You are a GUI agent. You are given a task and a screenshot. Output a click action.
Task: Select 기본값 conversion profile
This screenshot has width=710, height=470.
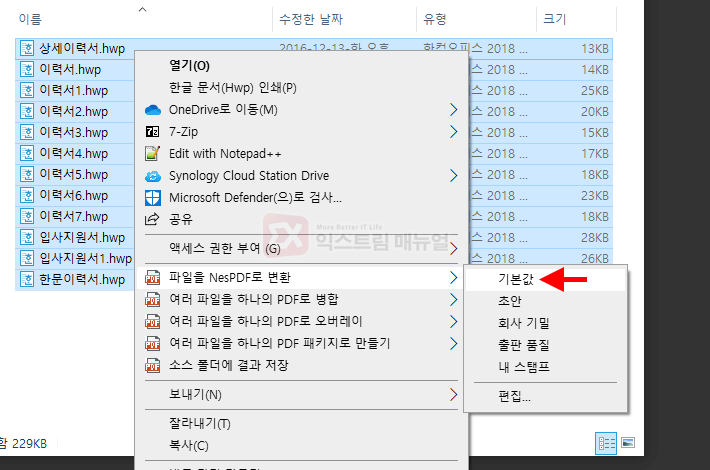click(x=515, y=279)
